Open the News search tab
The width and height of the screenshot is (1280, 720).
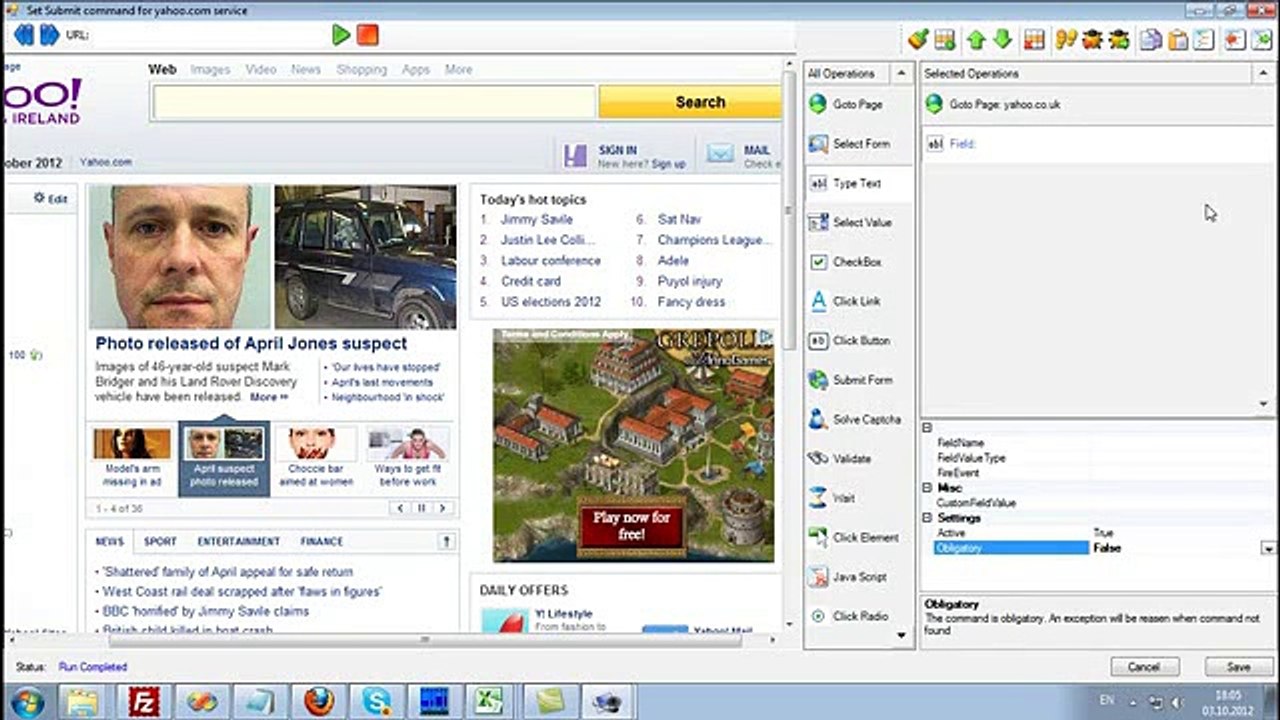tap(306, 70)
